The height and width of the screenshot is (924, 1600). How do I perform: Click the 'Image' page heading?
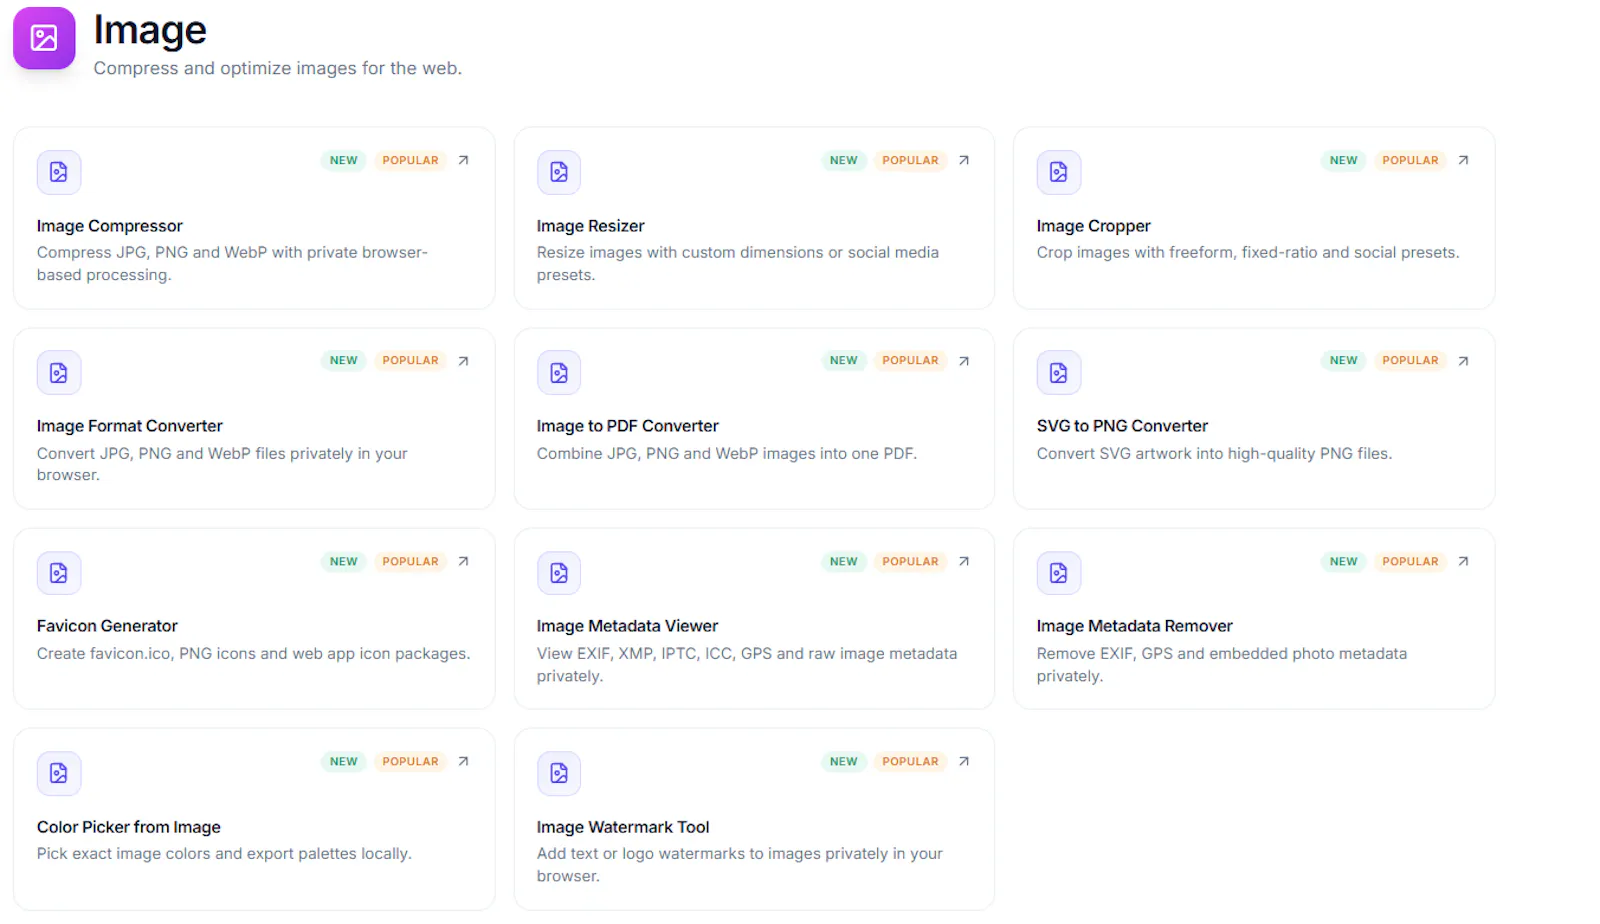[150, 31]
